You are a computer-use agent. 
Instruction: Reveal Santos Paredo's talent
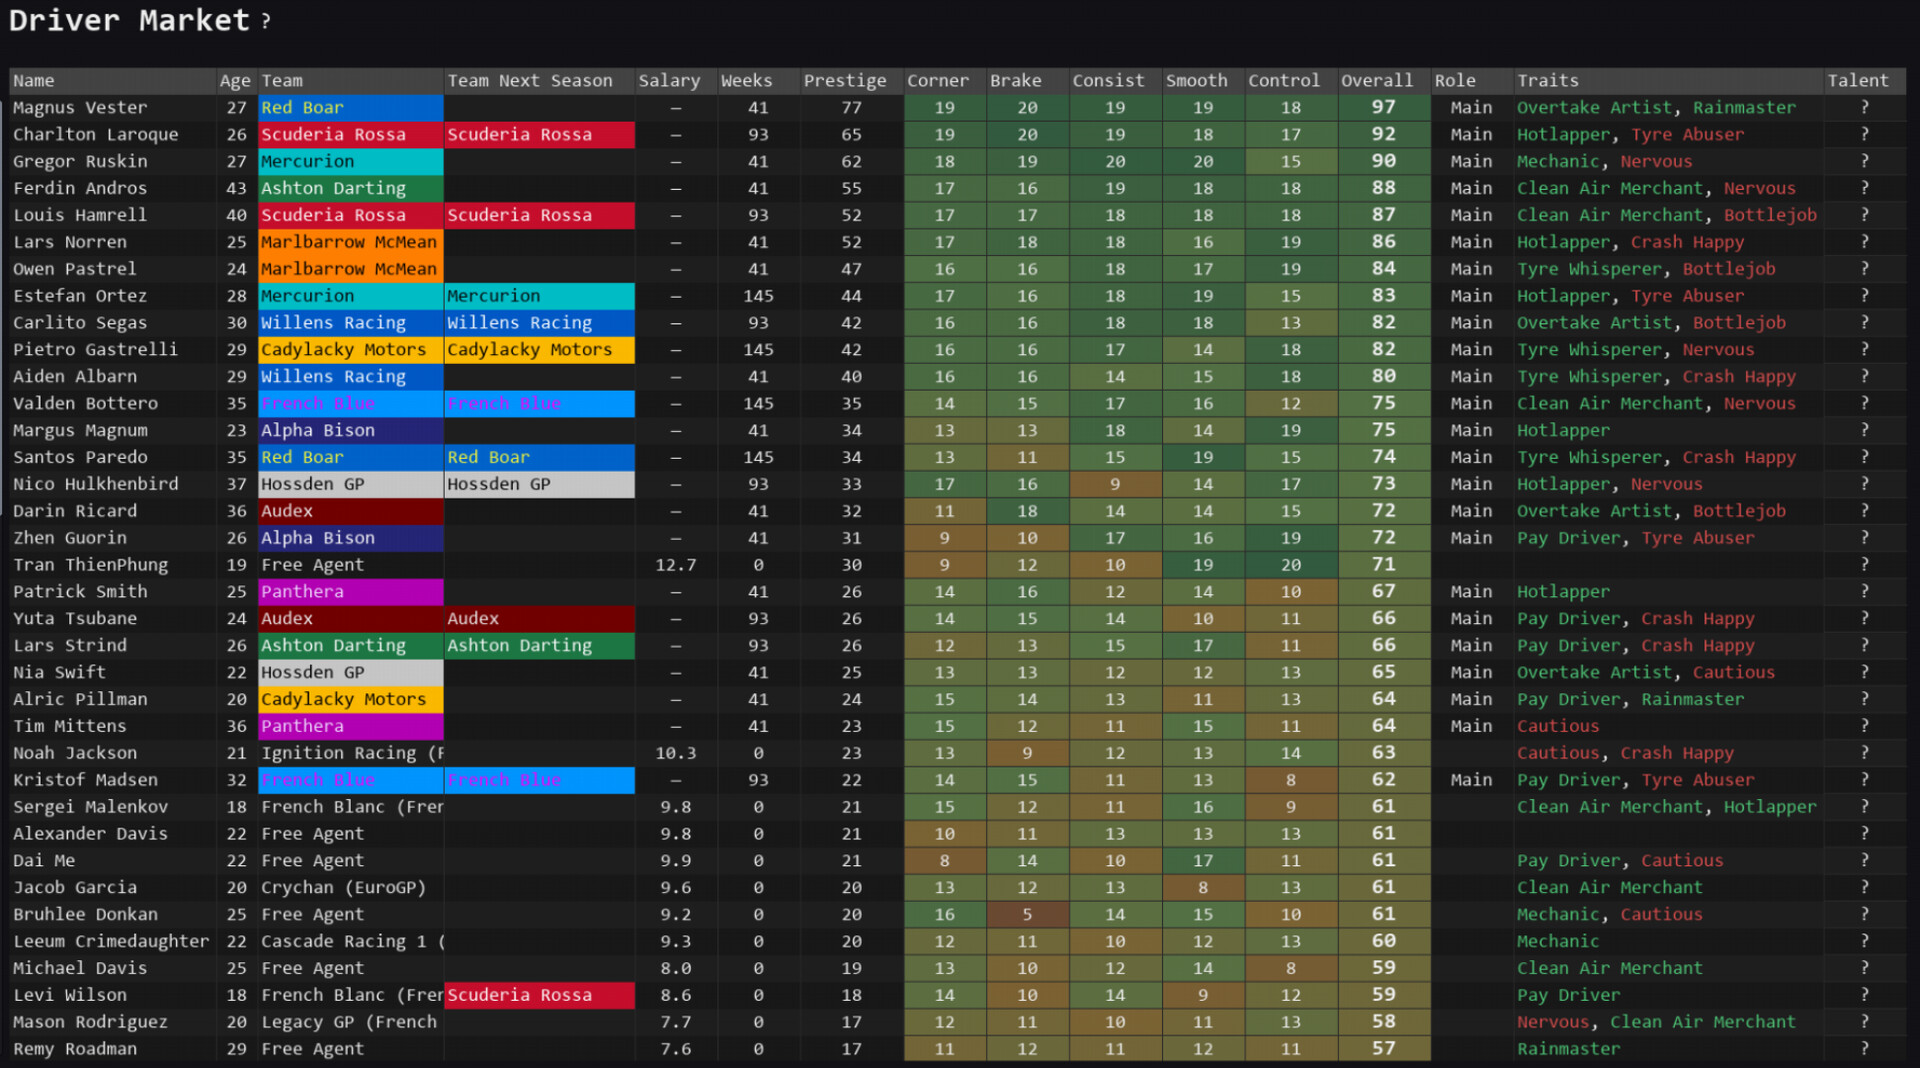click(x=1864, y=457)
